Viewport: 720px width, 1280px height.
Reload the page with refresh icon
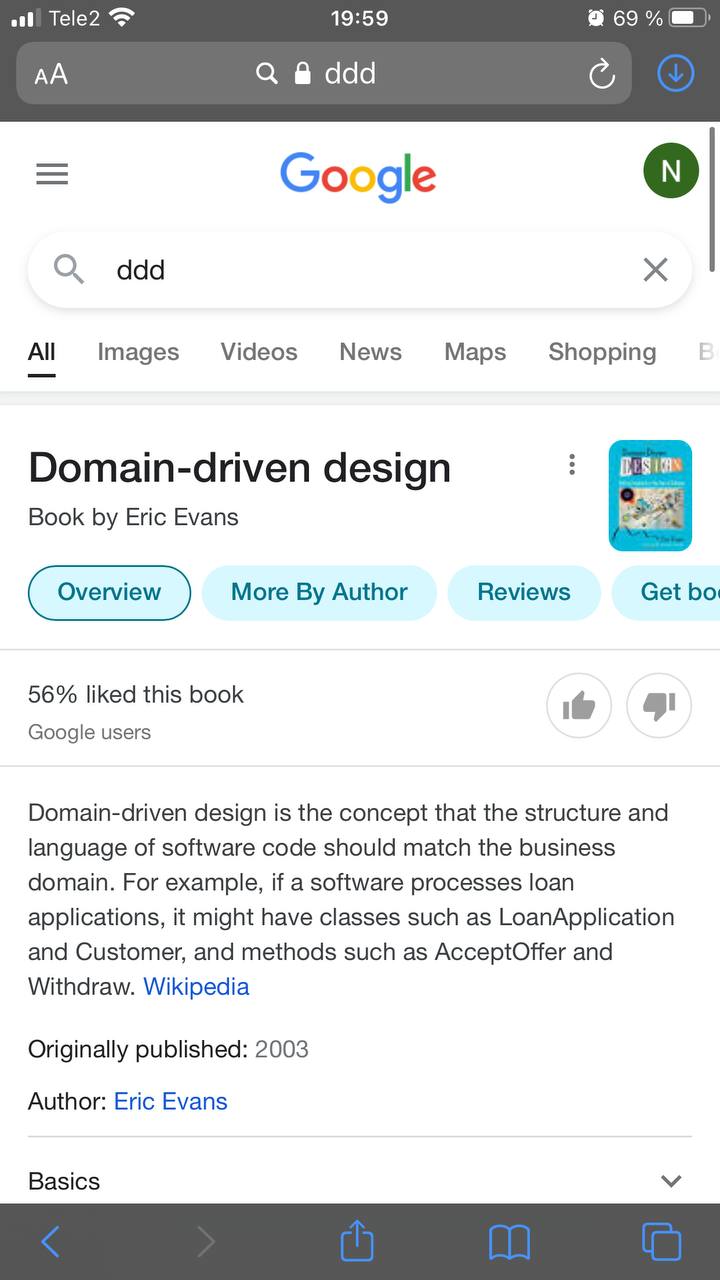pos(601,74)
